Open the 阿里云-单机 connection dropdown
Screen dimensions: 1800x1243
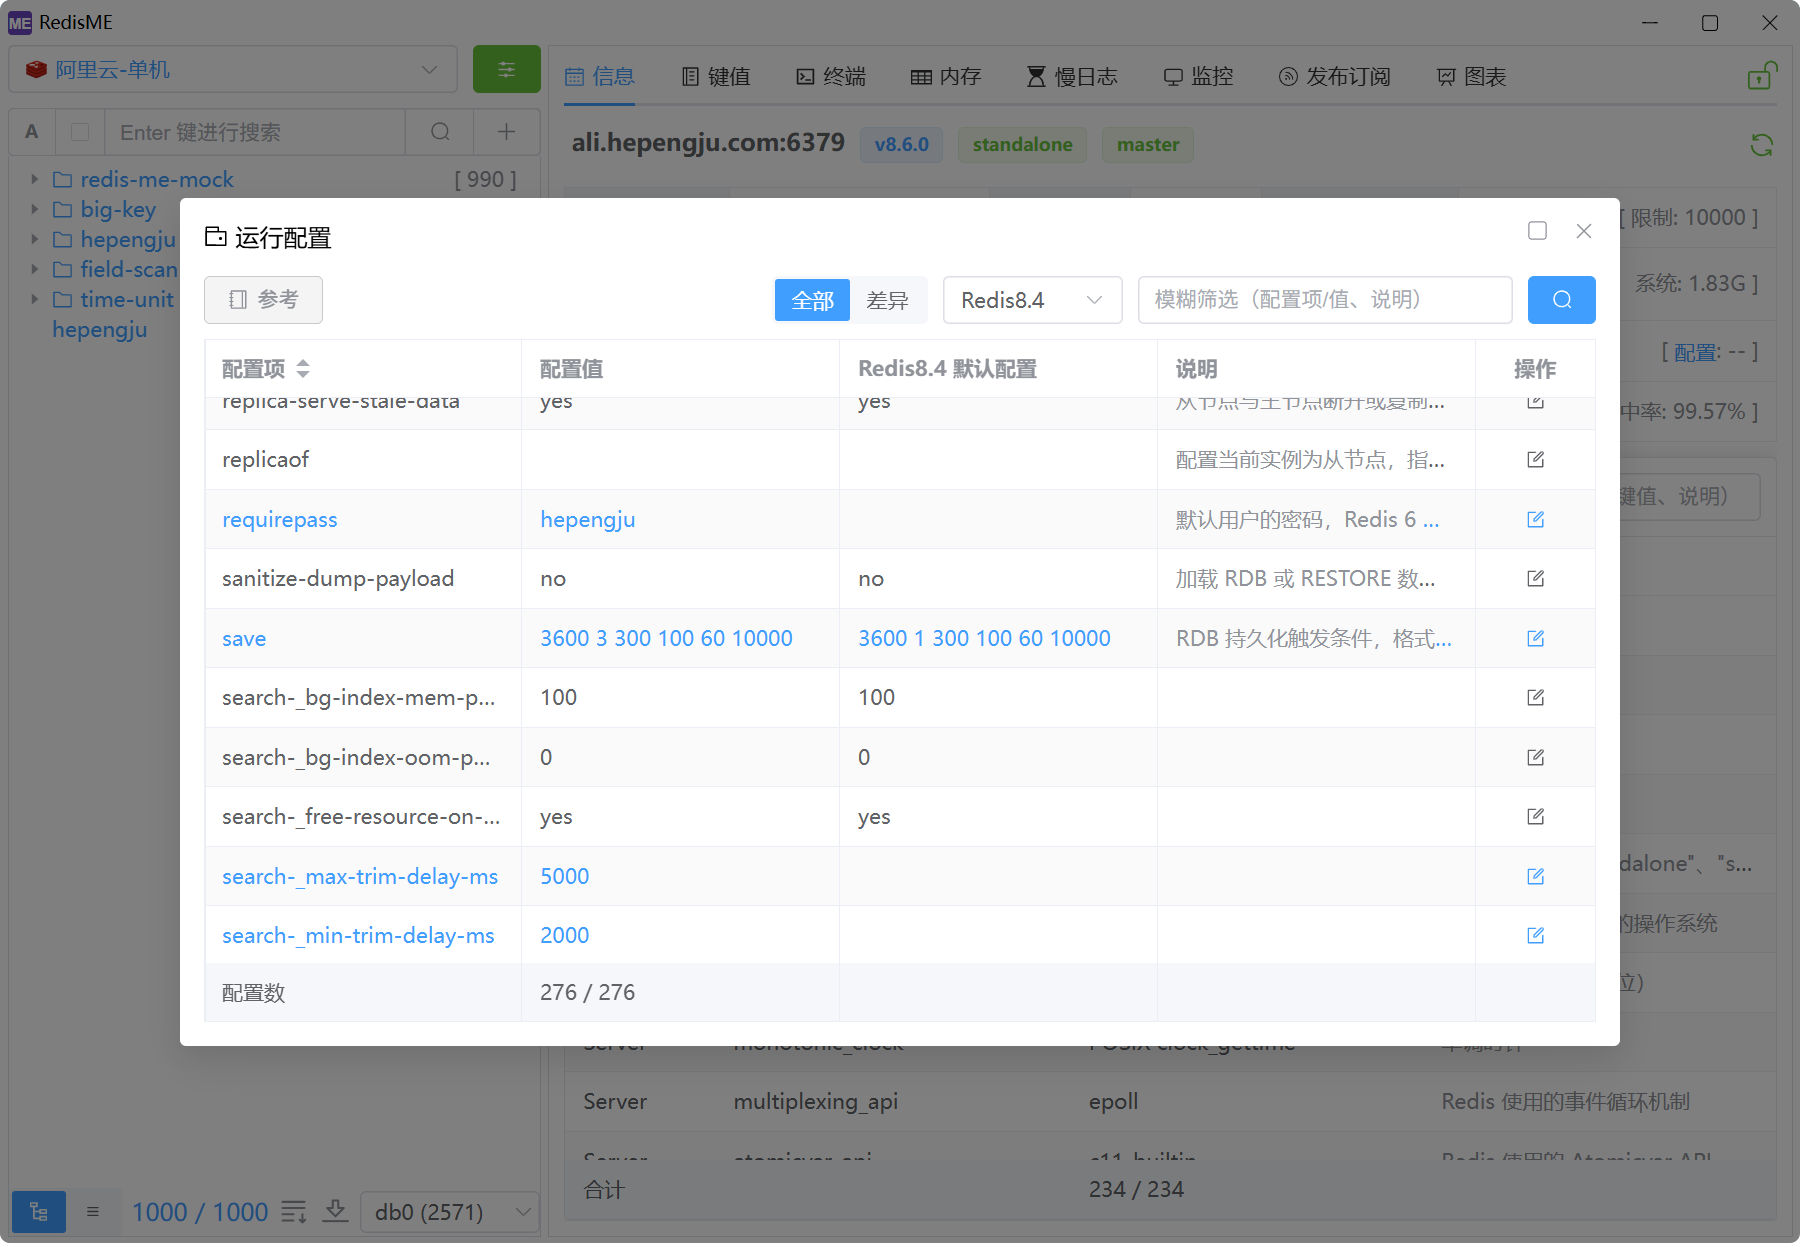(232, 70)
